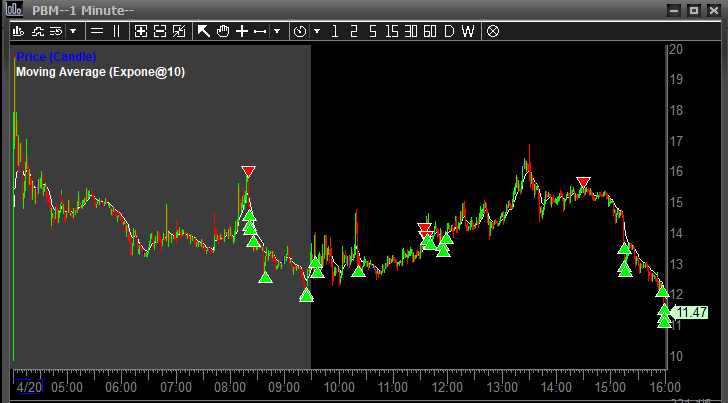Viewport: 728px width, 403px height.
Task: Click the zoom in plus-box icon
Action: click(x=141, y=32)
